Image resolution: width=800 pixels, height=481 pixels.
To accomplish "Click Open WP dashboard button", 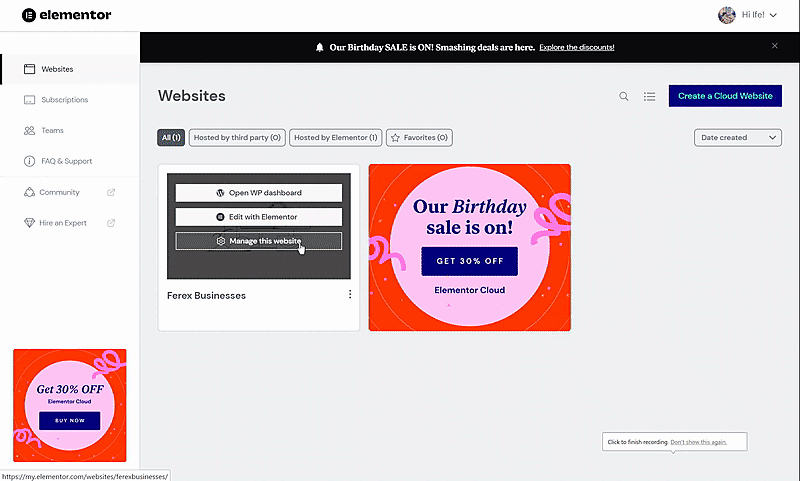I will [x=259, y=193].
